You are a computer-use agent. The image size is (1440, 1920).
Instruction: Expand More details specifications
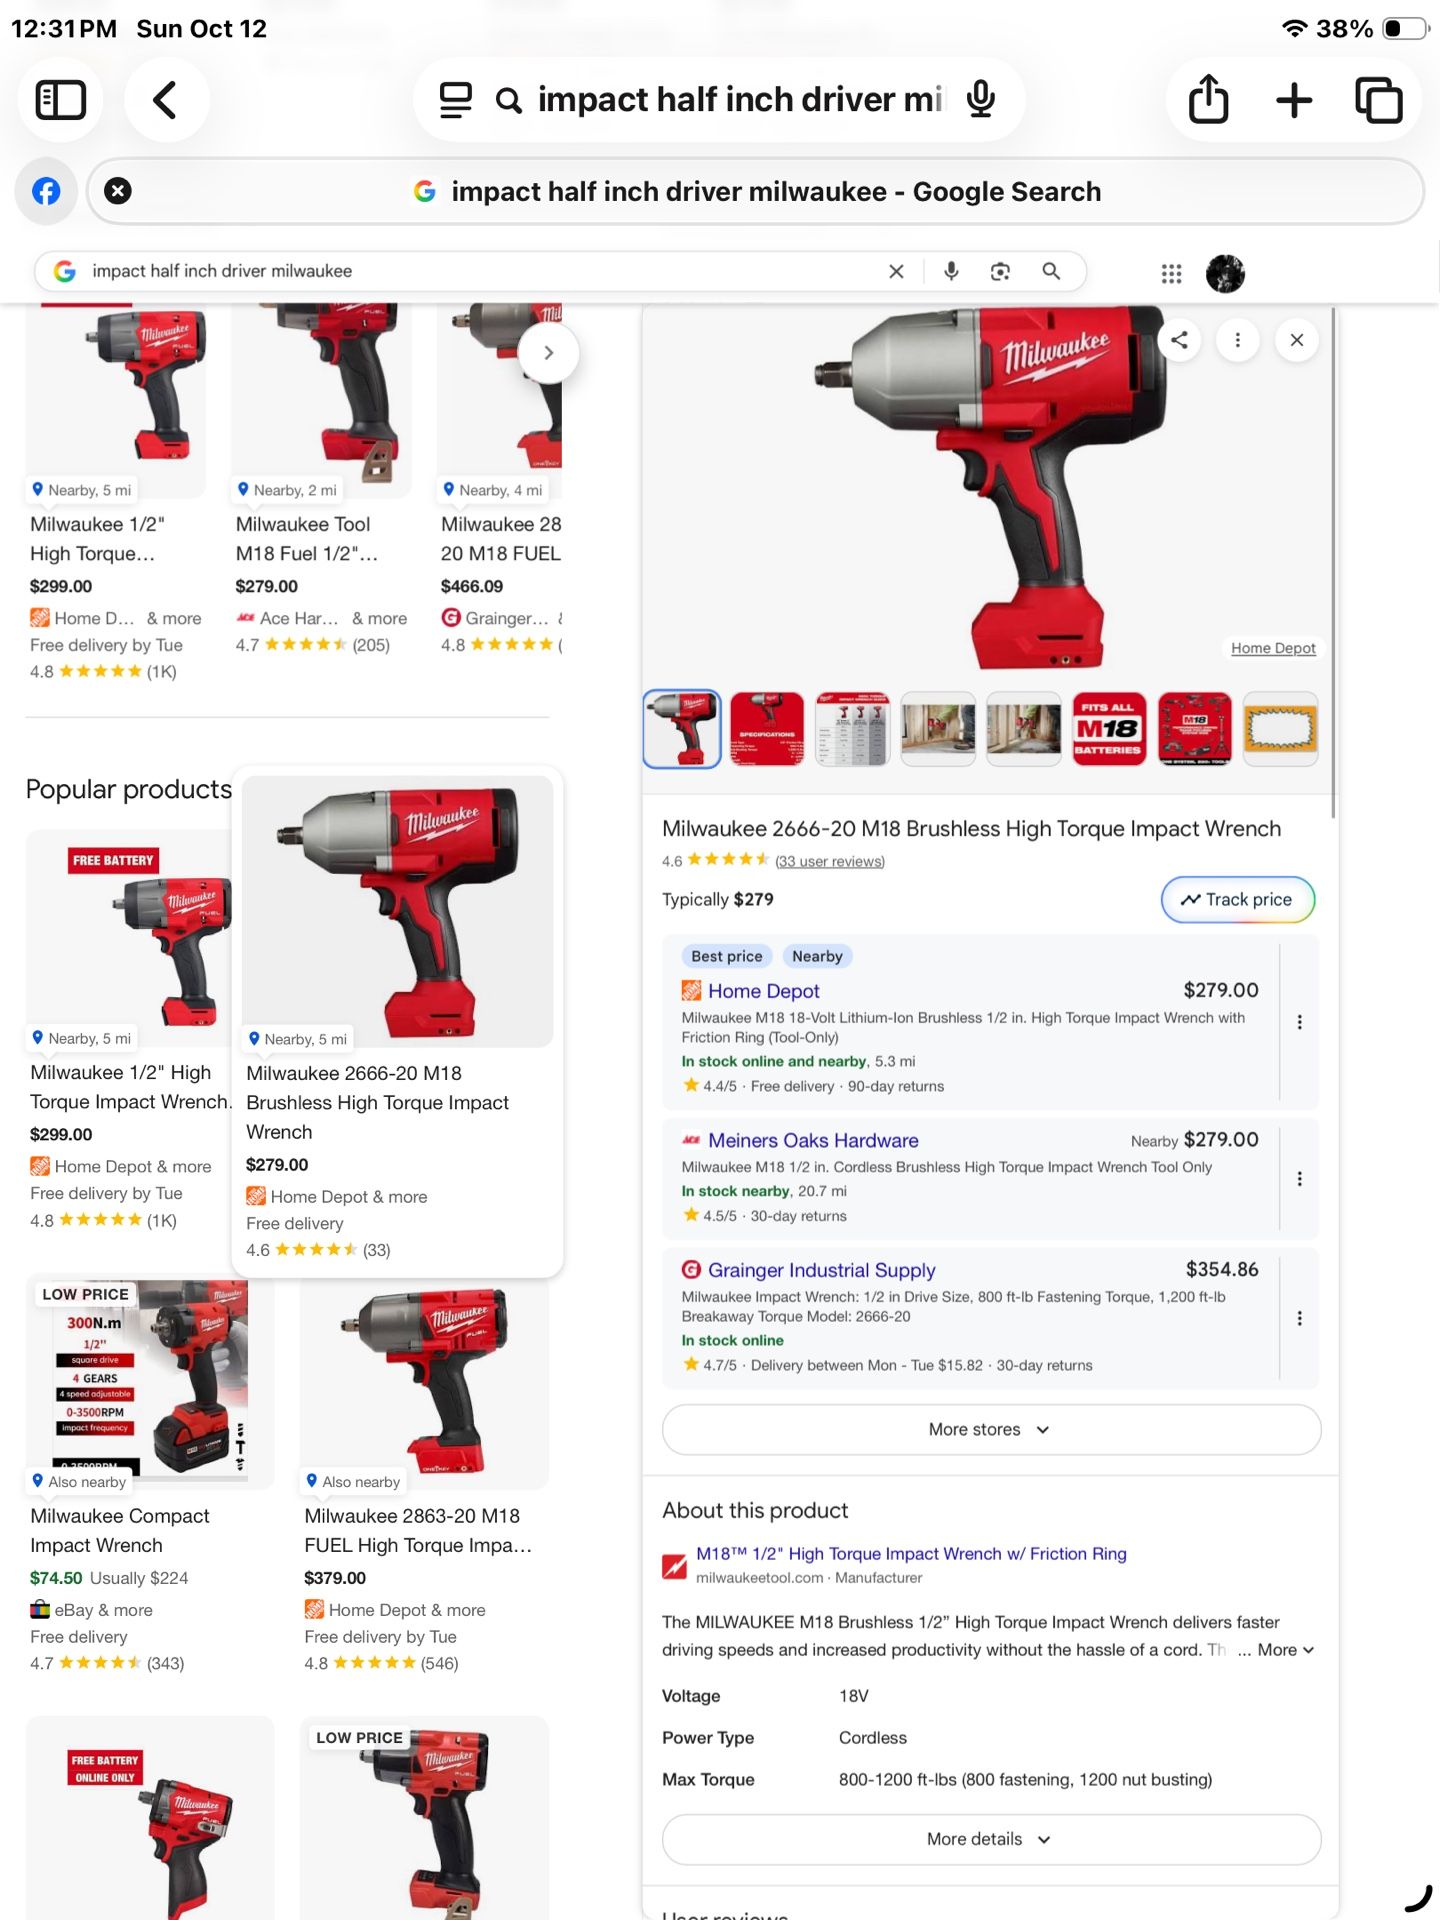991,1839
